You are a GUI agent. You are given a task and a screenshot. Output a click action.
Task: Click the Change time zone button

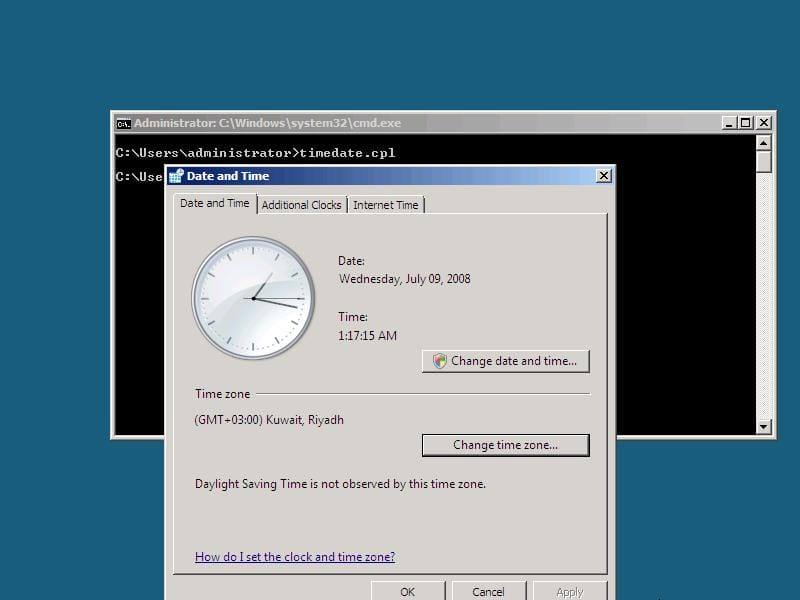tap(505, 445)
